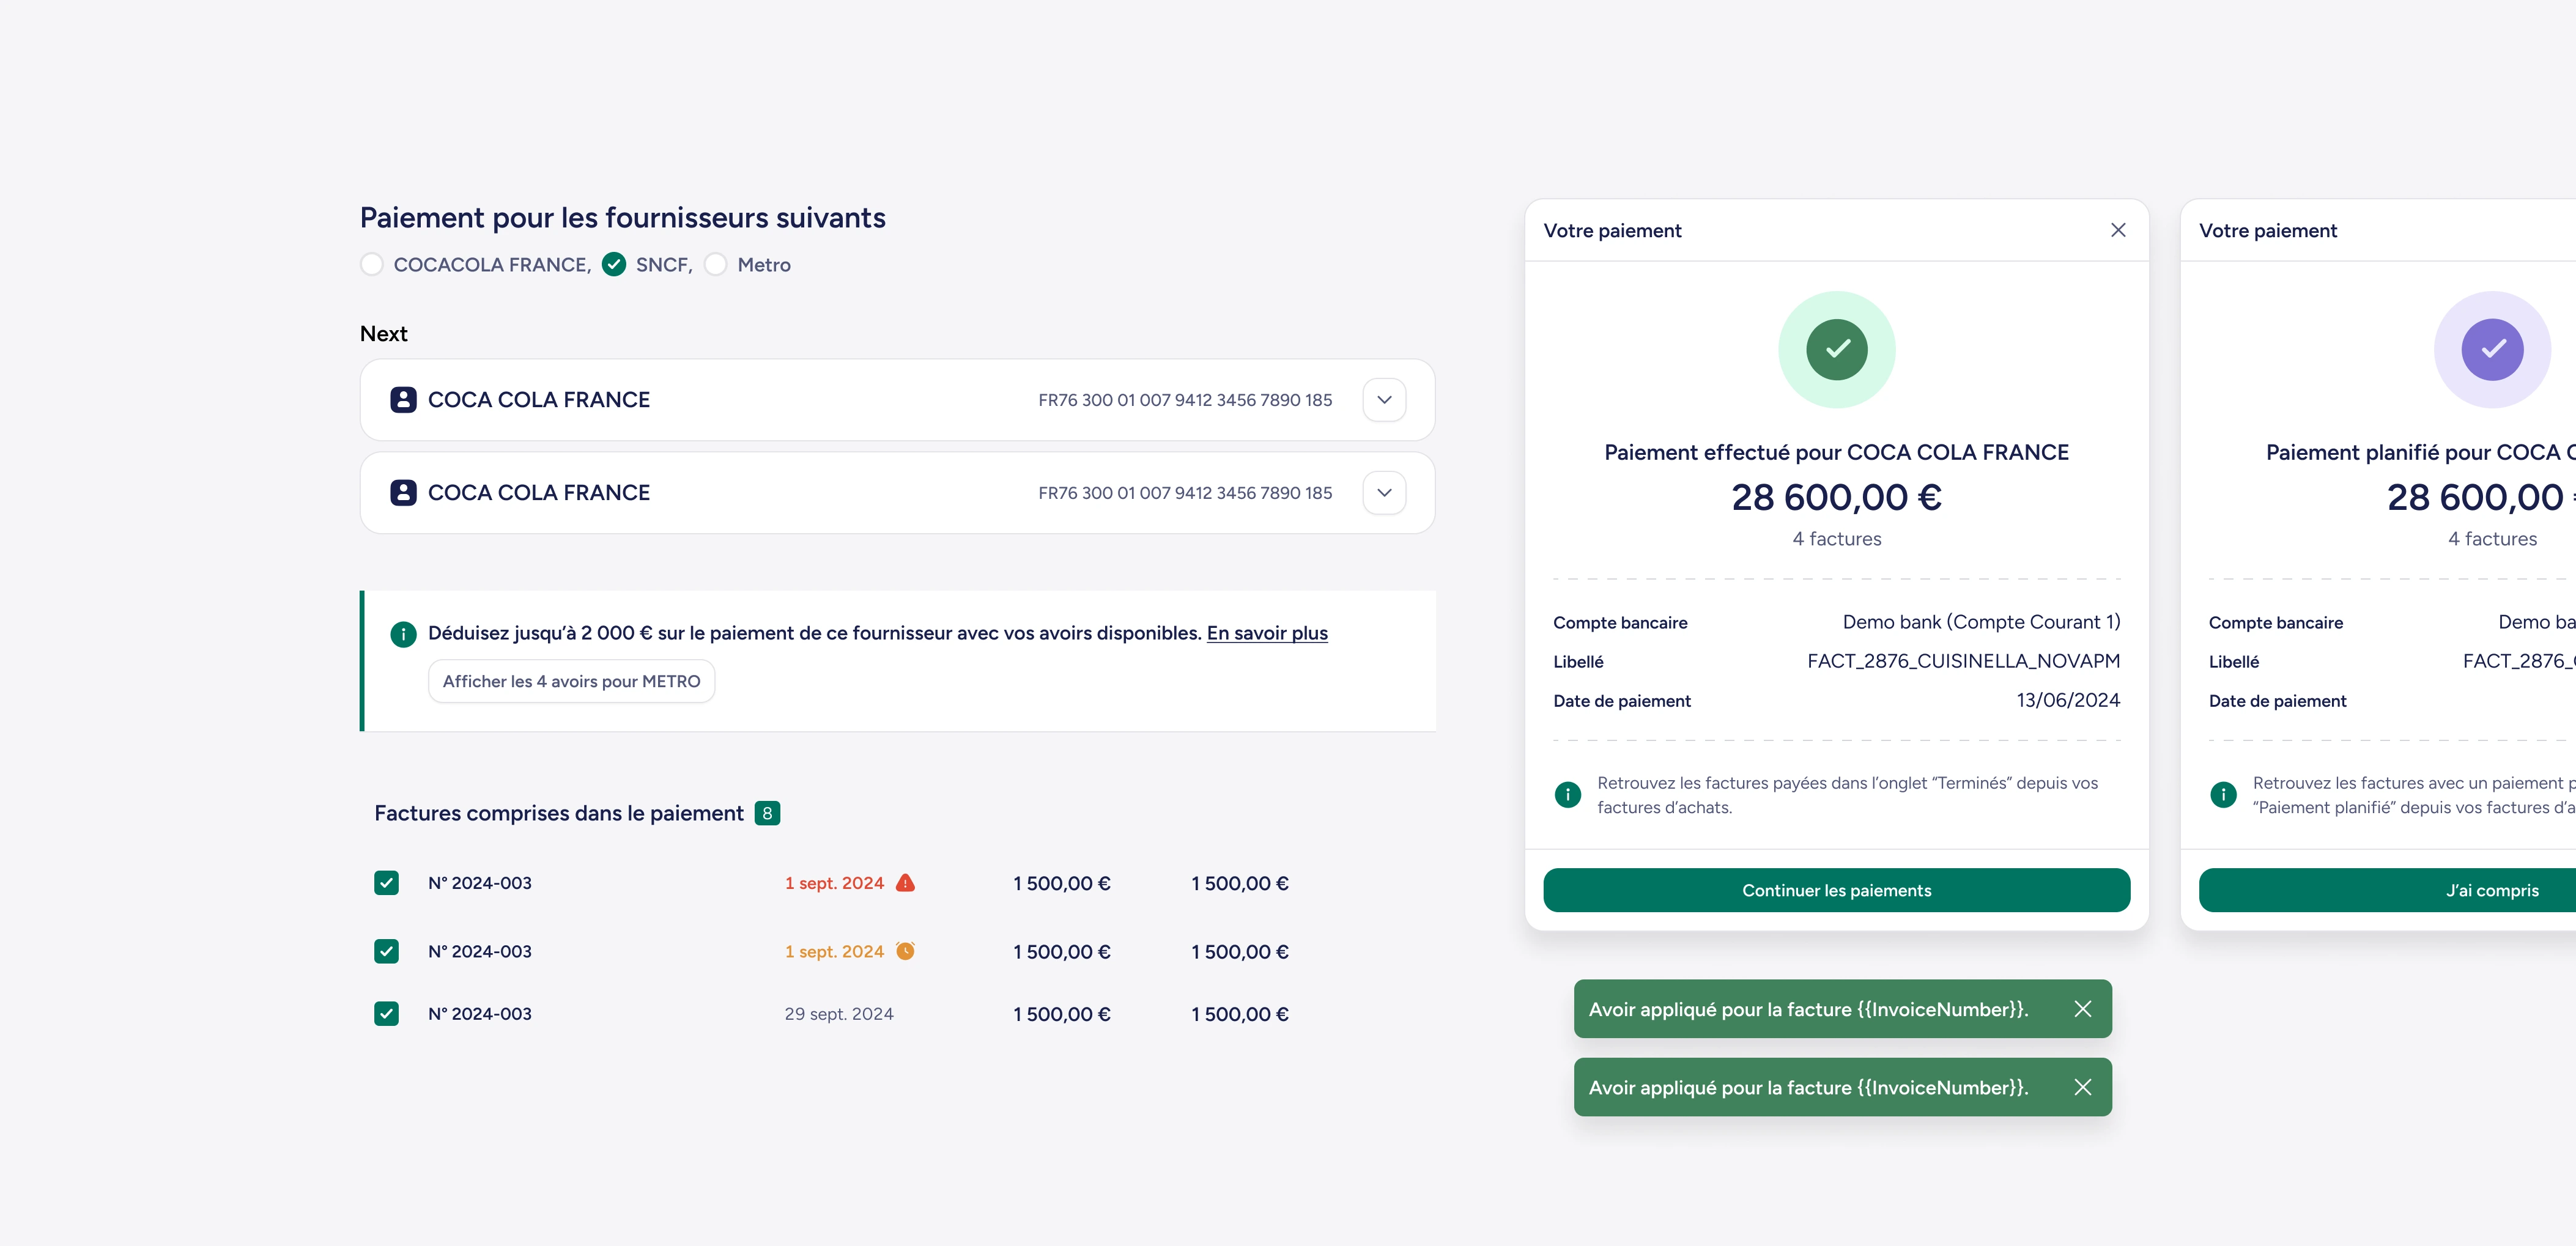Click Factures comprises dans le paiement heading
Screen dimensions: 2576x1246
coord(559,813)
